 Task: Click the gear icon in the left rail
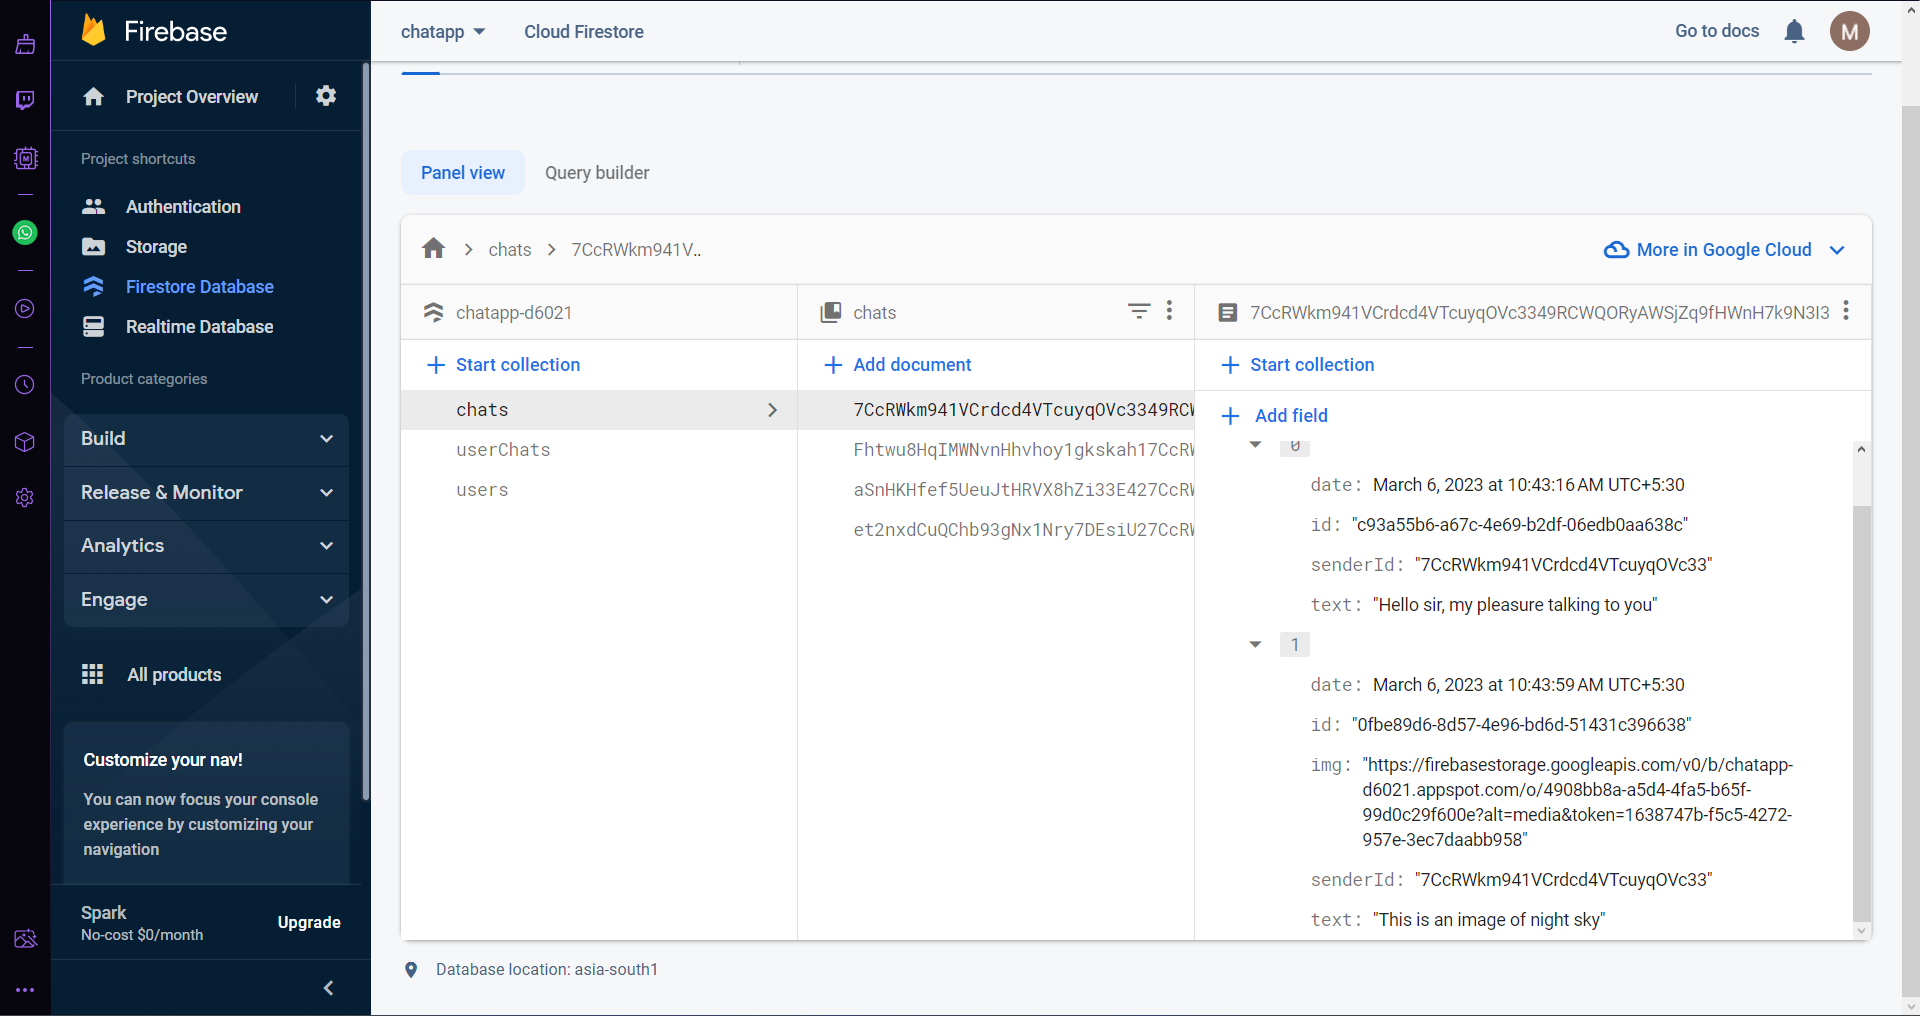(25, 498)
